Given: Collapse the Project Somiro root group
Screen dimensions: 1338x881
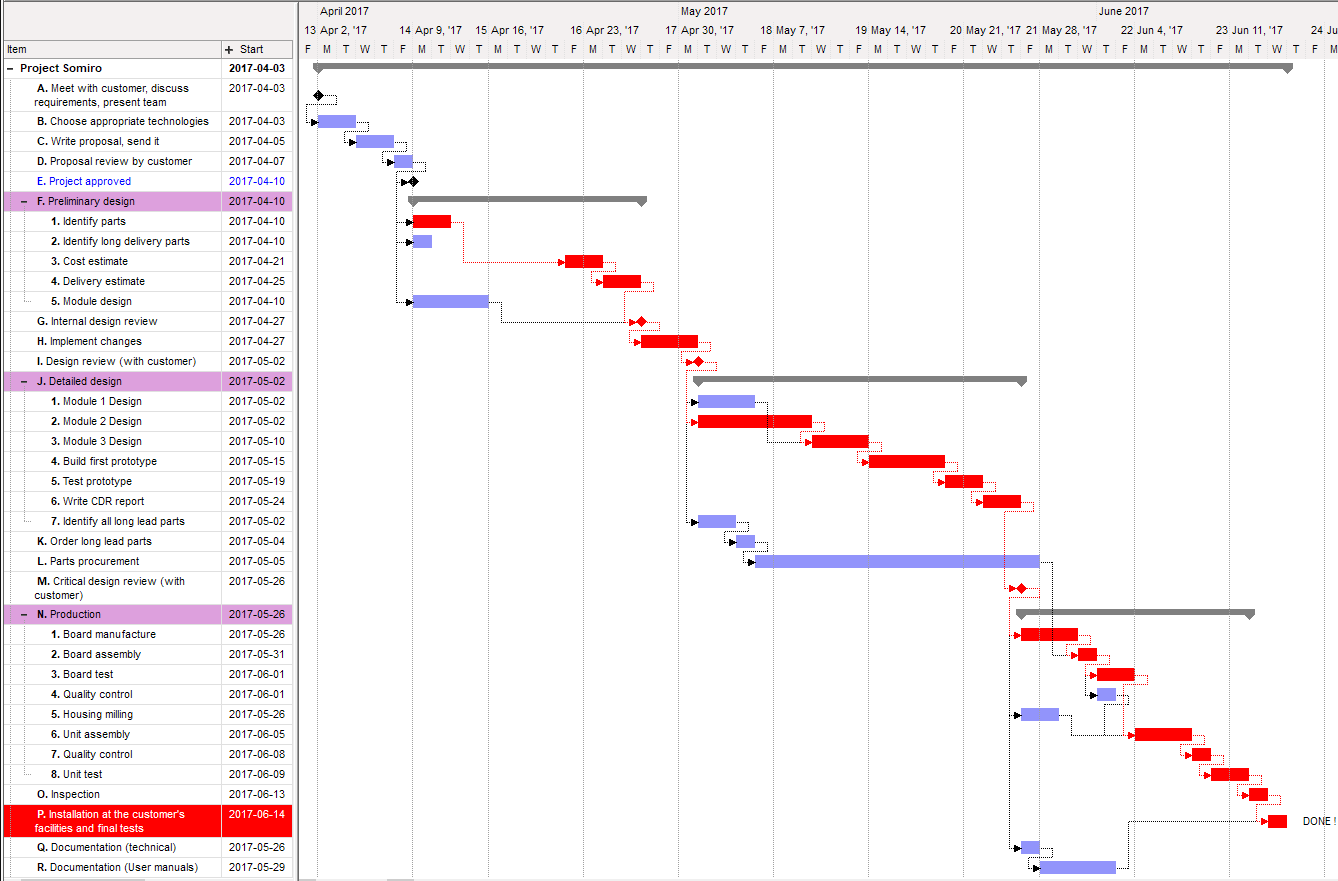Looking at the screenshot, I should point(10,69).
